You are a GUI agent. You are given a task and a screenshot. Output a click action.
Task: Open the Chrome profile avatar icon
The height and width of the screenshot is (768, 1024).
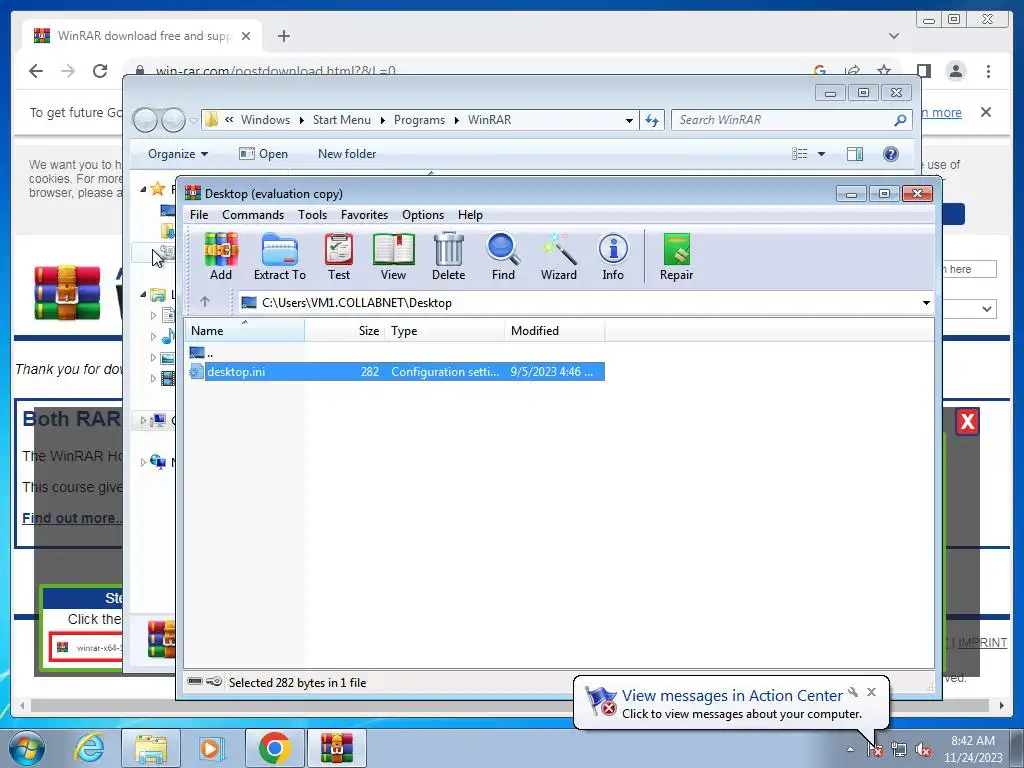[955, 71]
